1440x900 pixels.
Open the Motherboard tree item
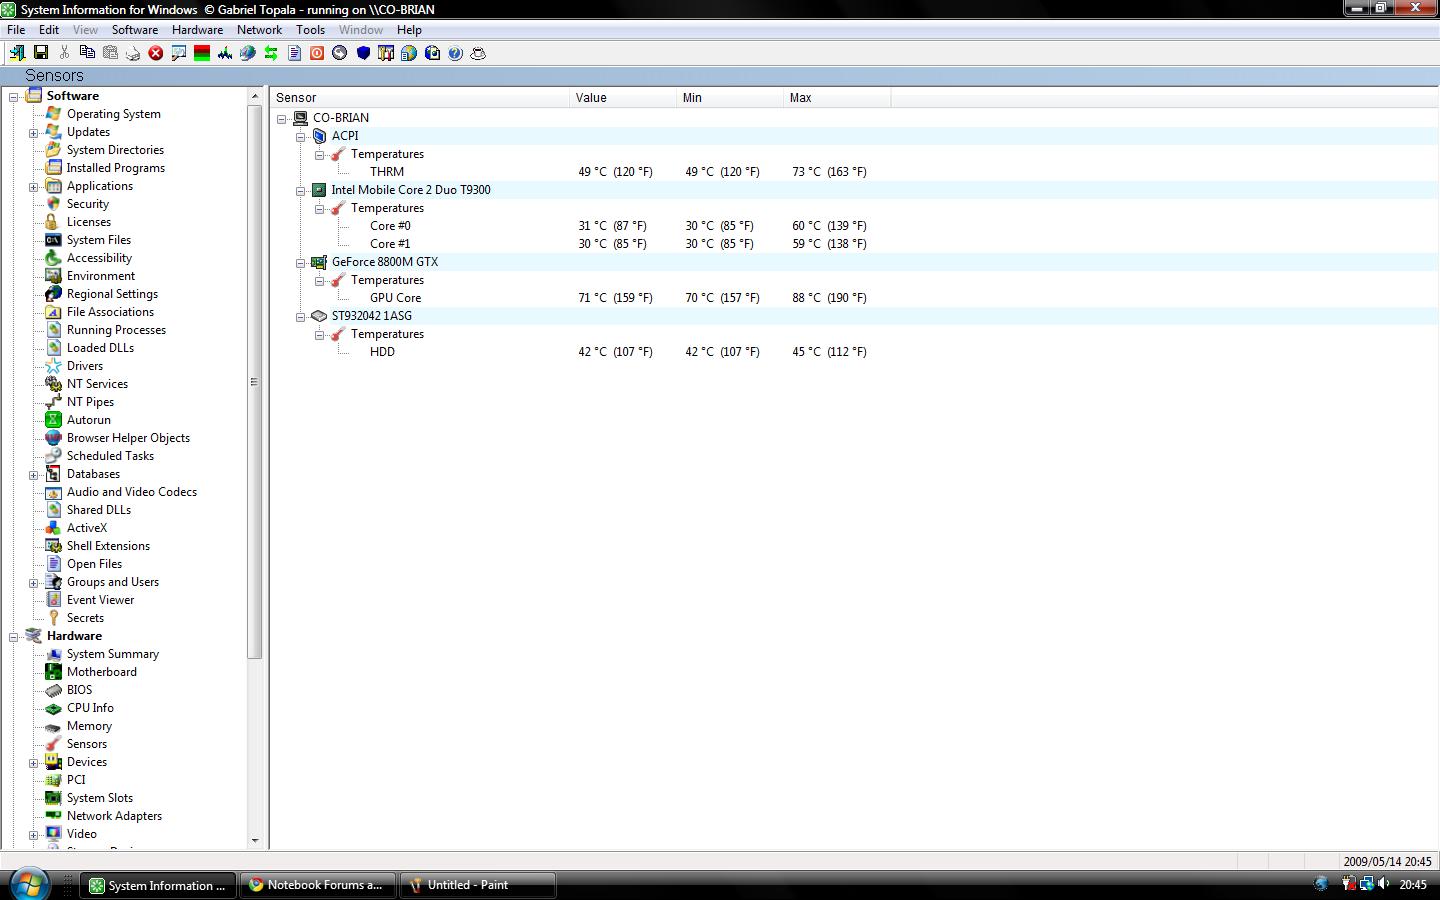click(102, 672)
